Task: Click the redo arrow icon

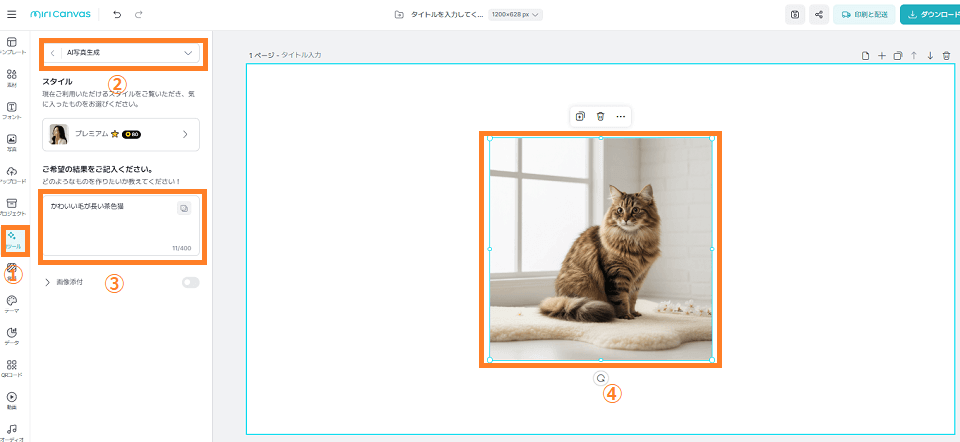Action: click(x=138, y=15)
